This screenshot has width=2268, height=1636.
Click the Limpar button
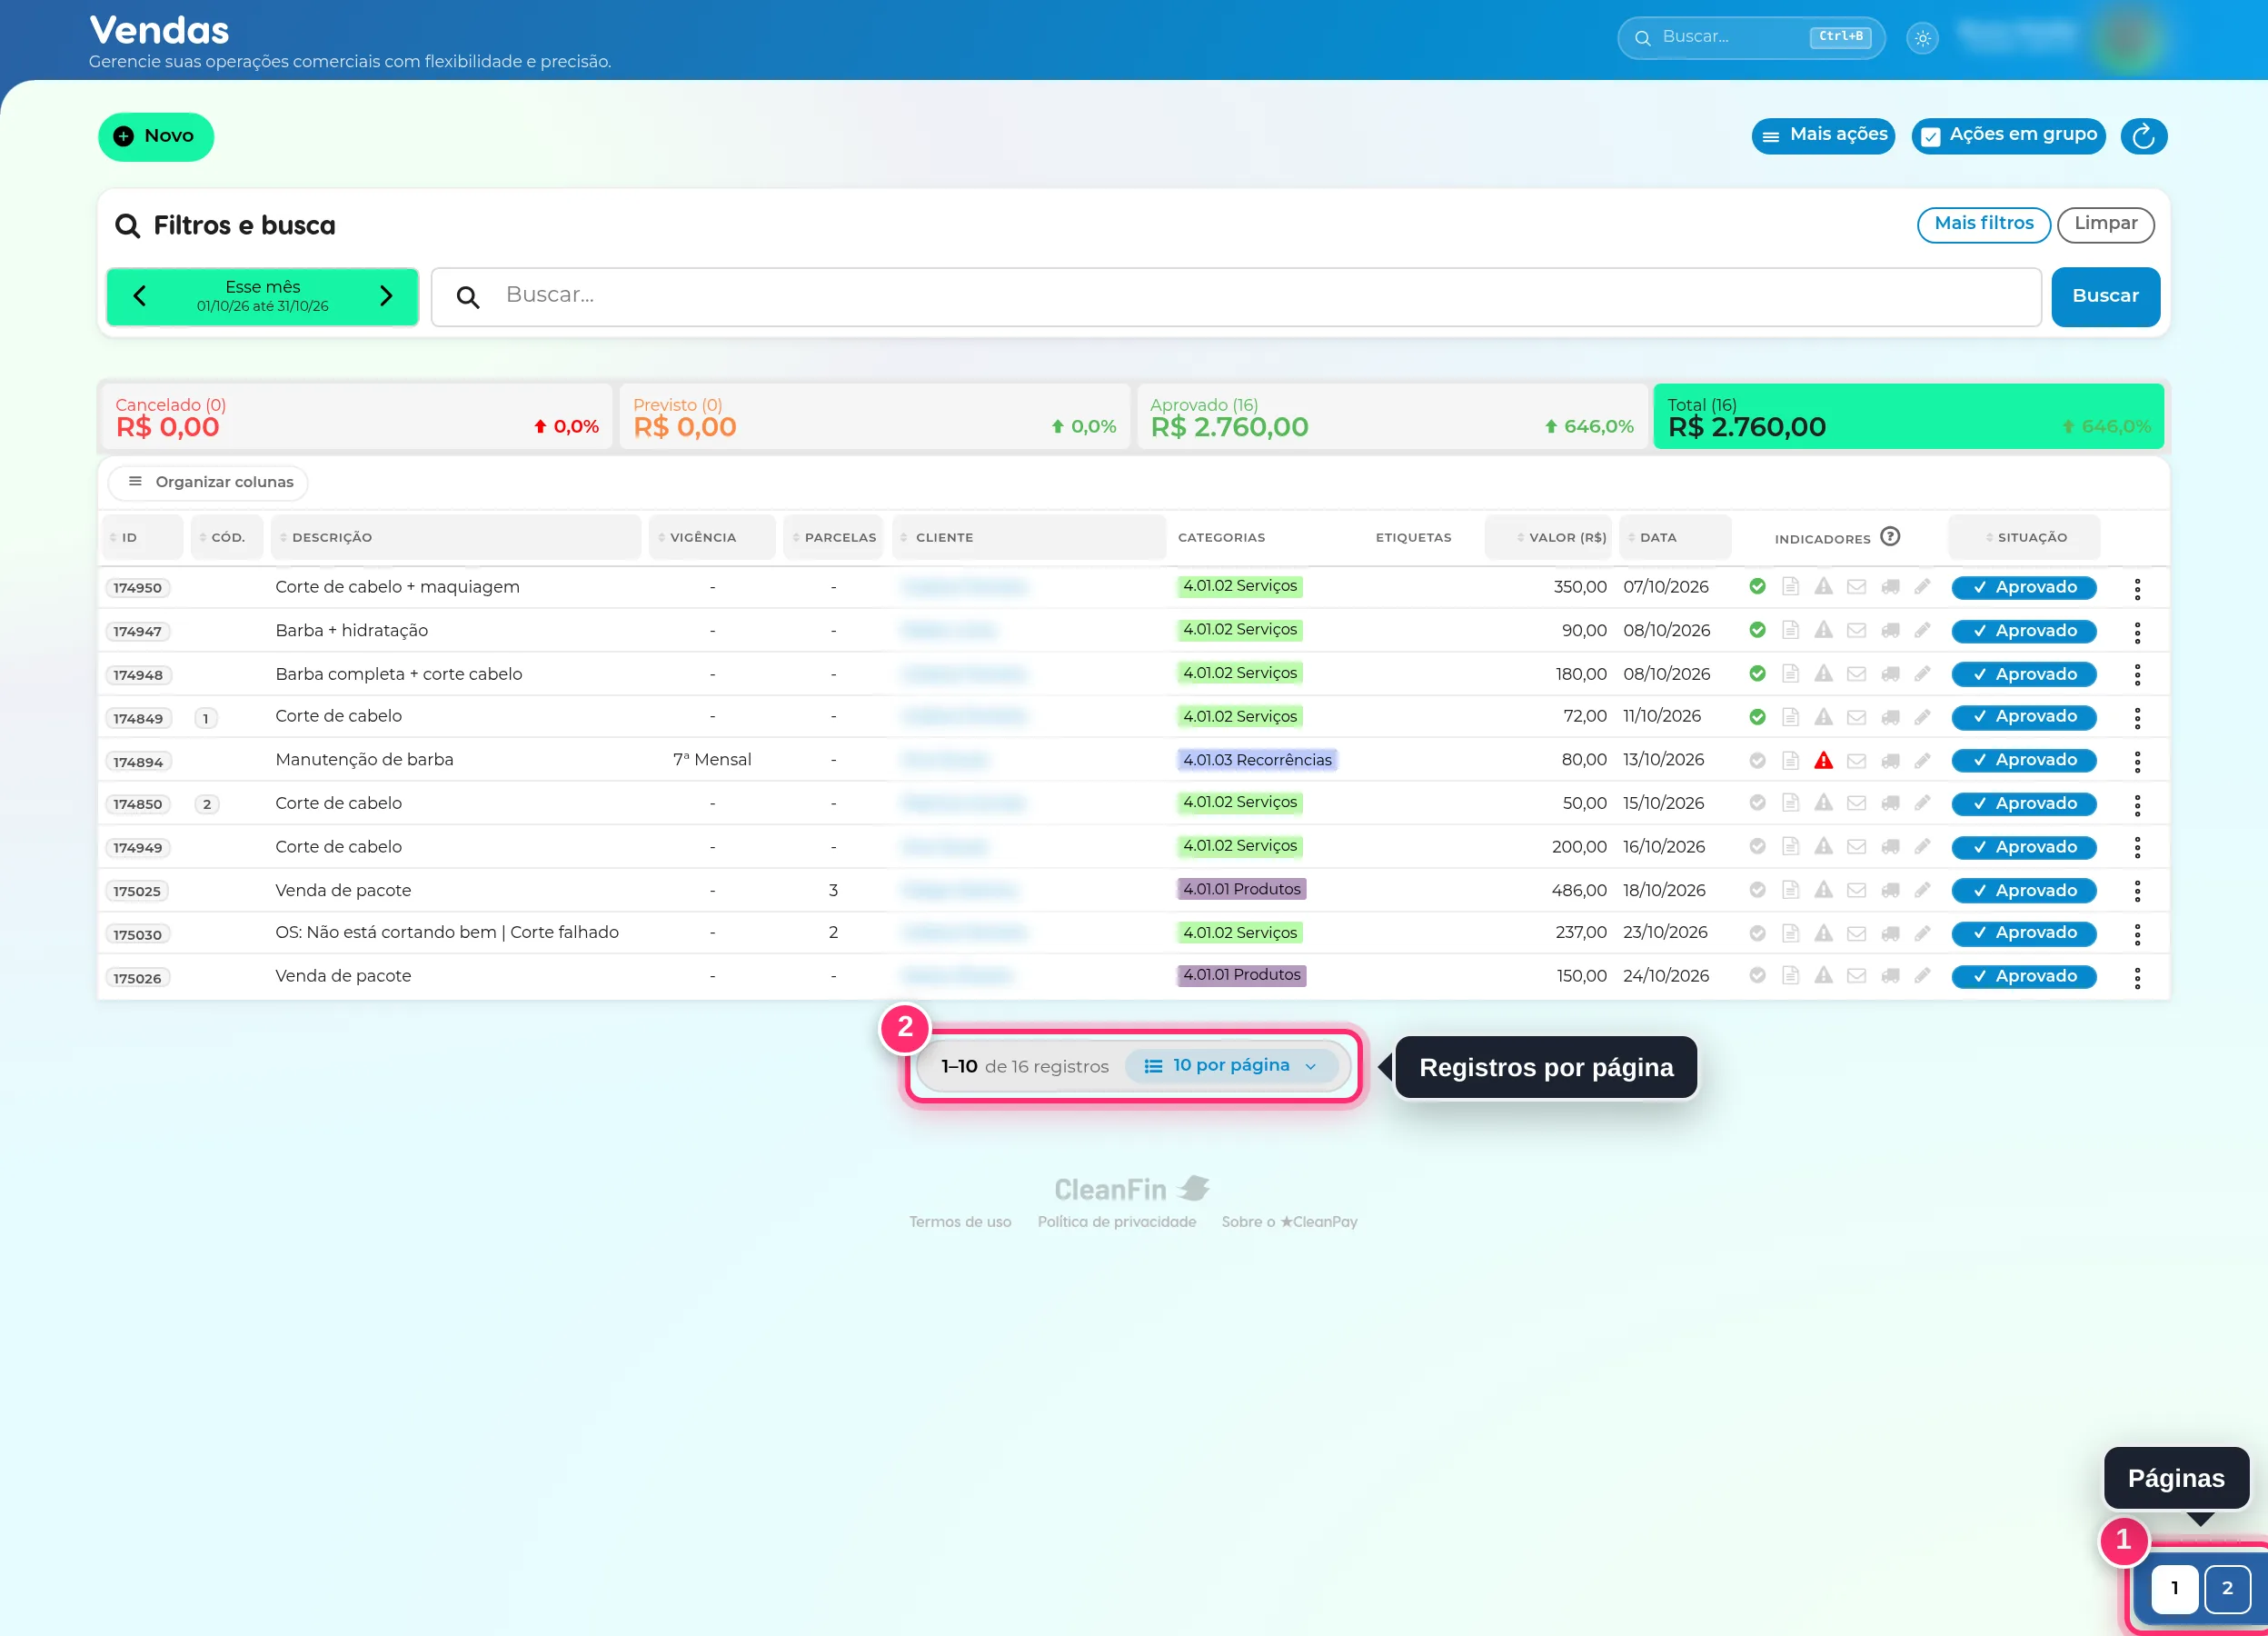[x=2105, y=224]
